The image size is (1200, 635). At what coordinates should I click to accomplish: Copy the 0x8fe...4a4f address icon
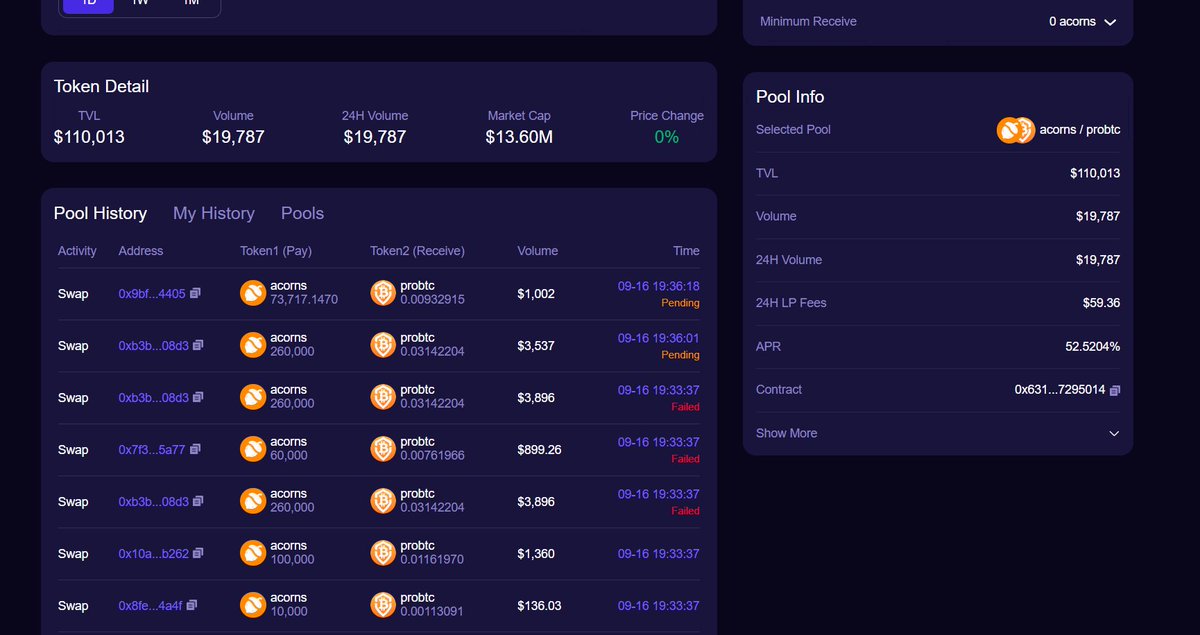[x=192, y=605]
